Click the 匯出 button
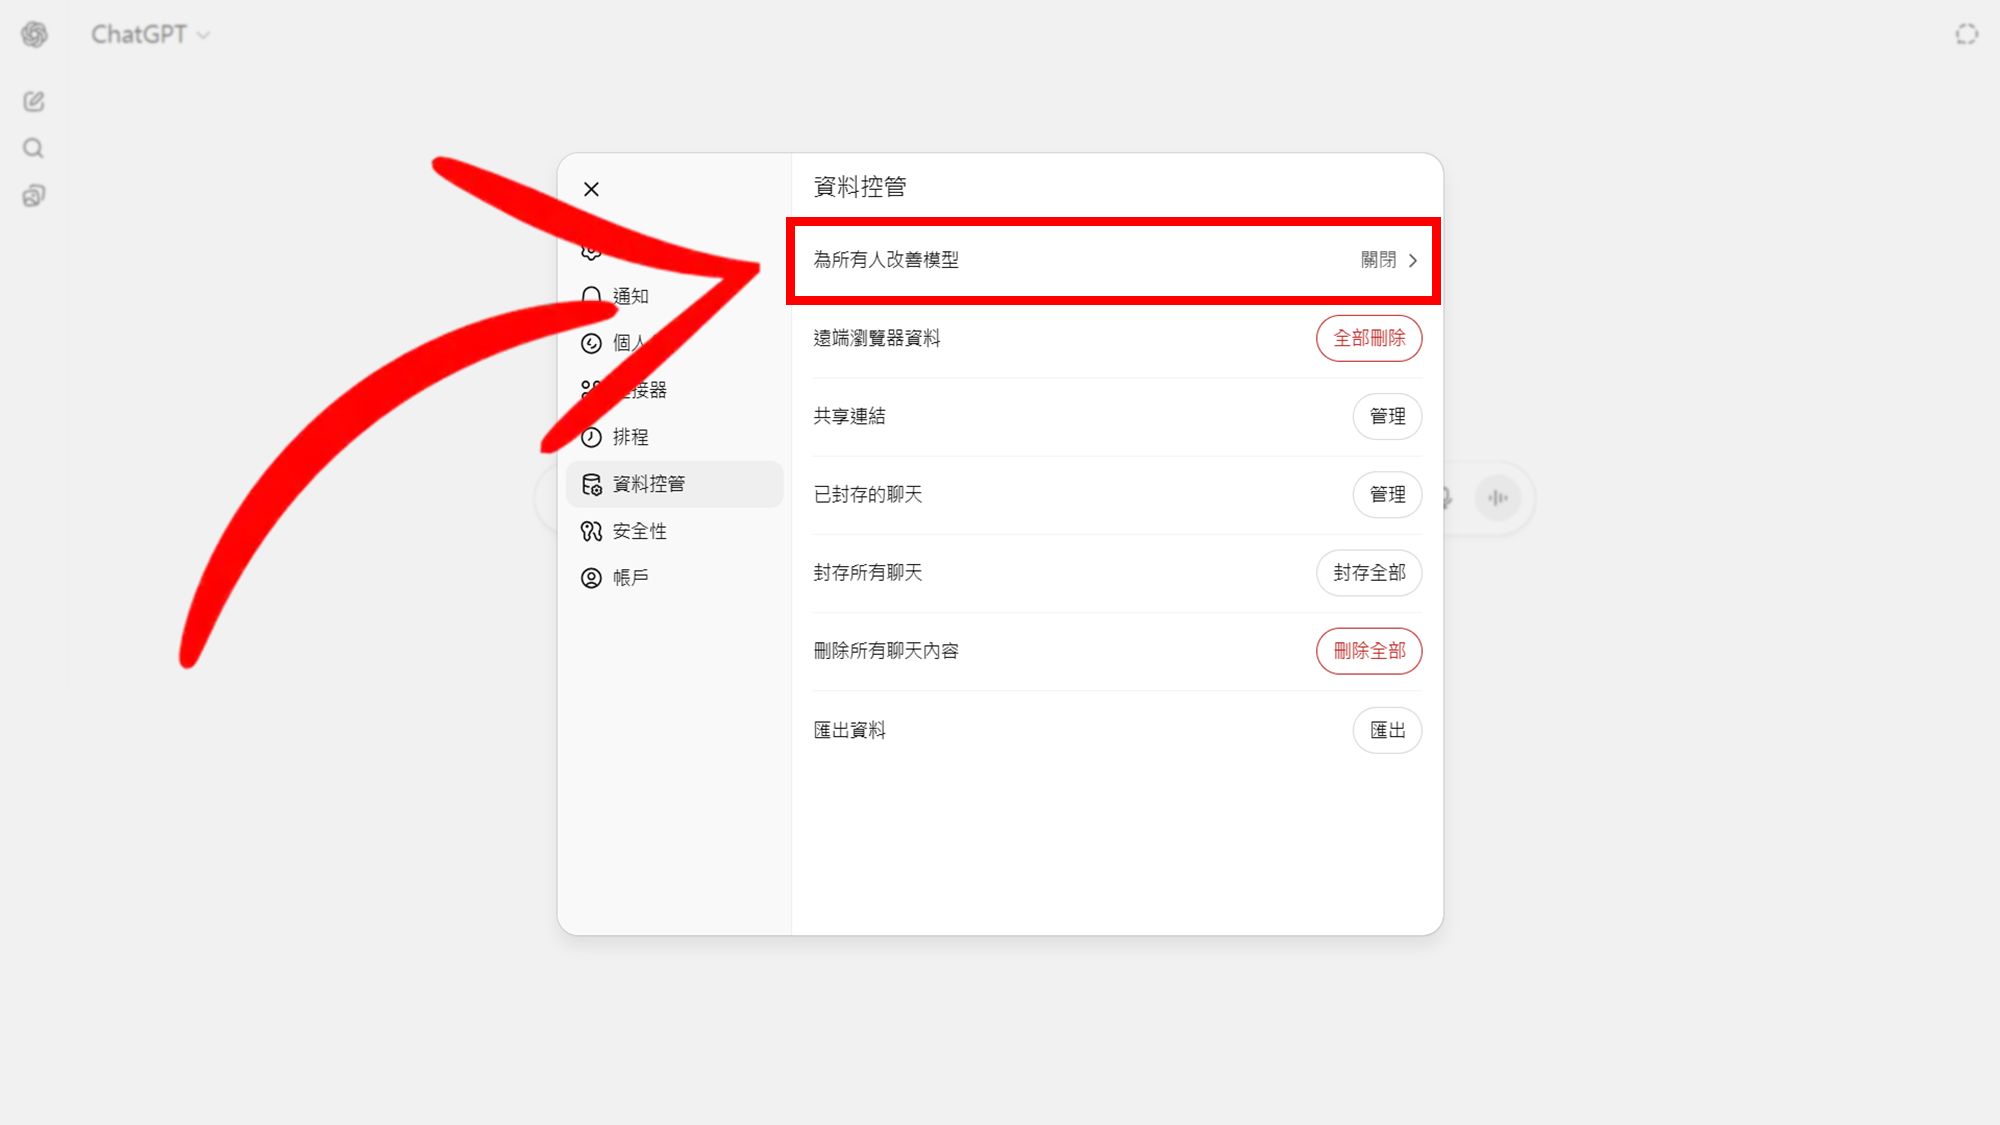This screenshot has height=1125, width=2000. [1387, 730]
